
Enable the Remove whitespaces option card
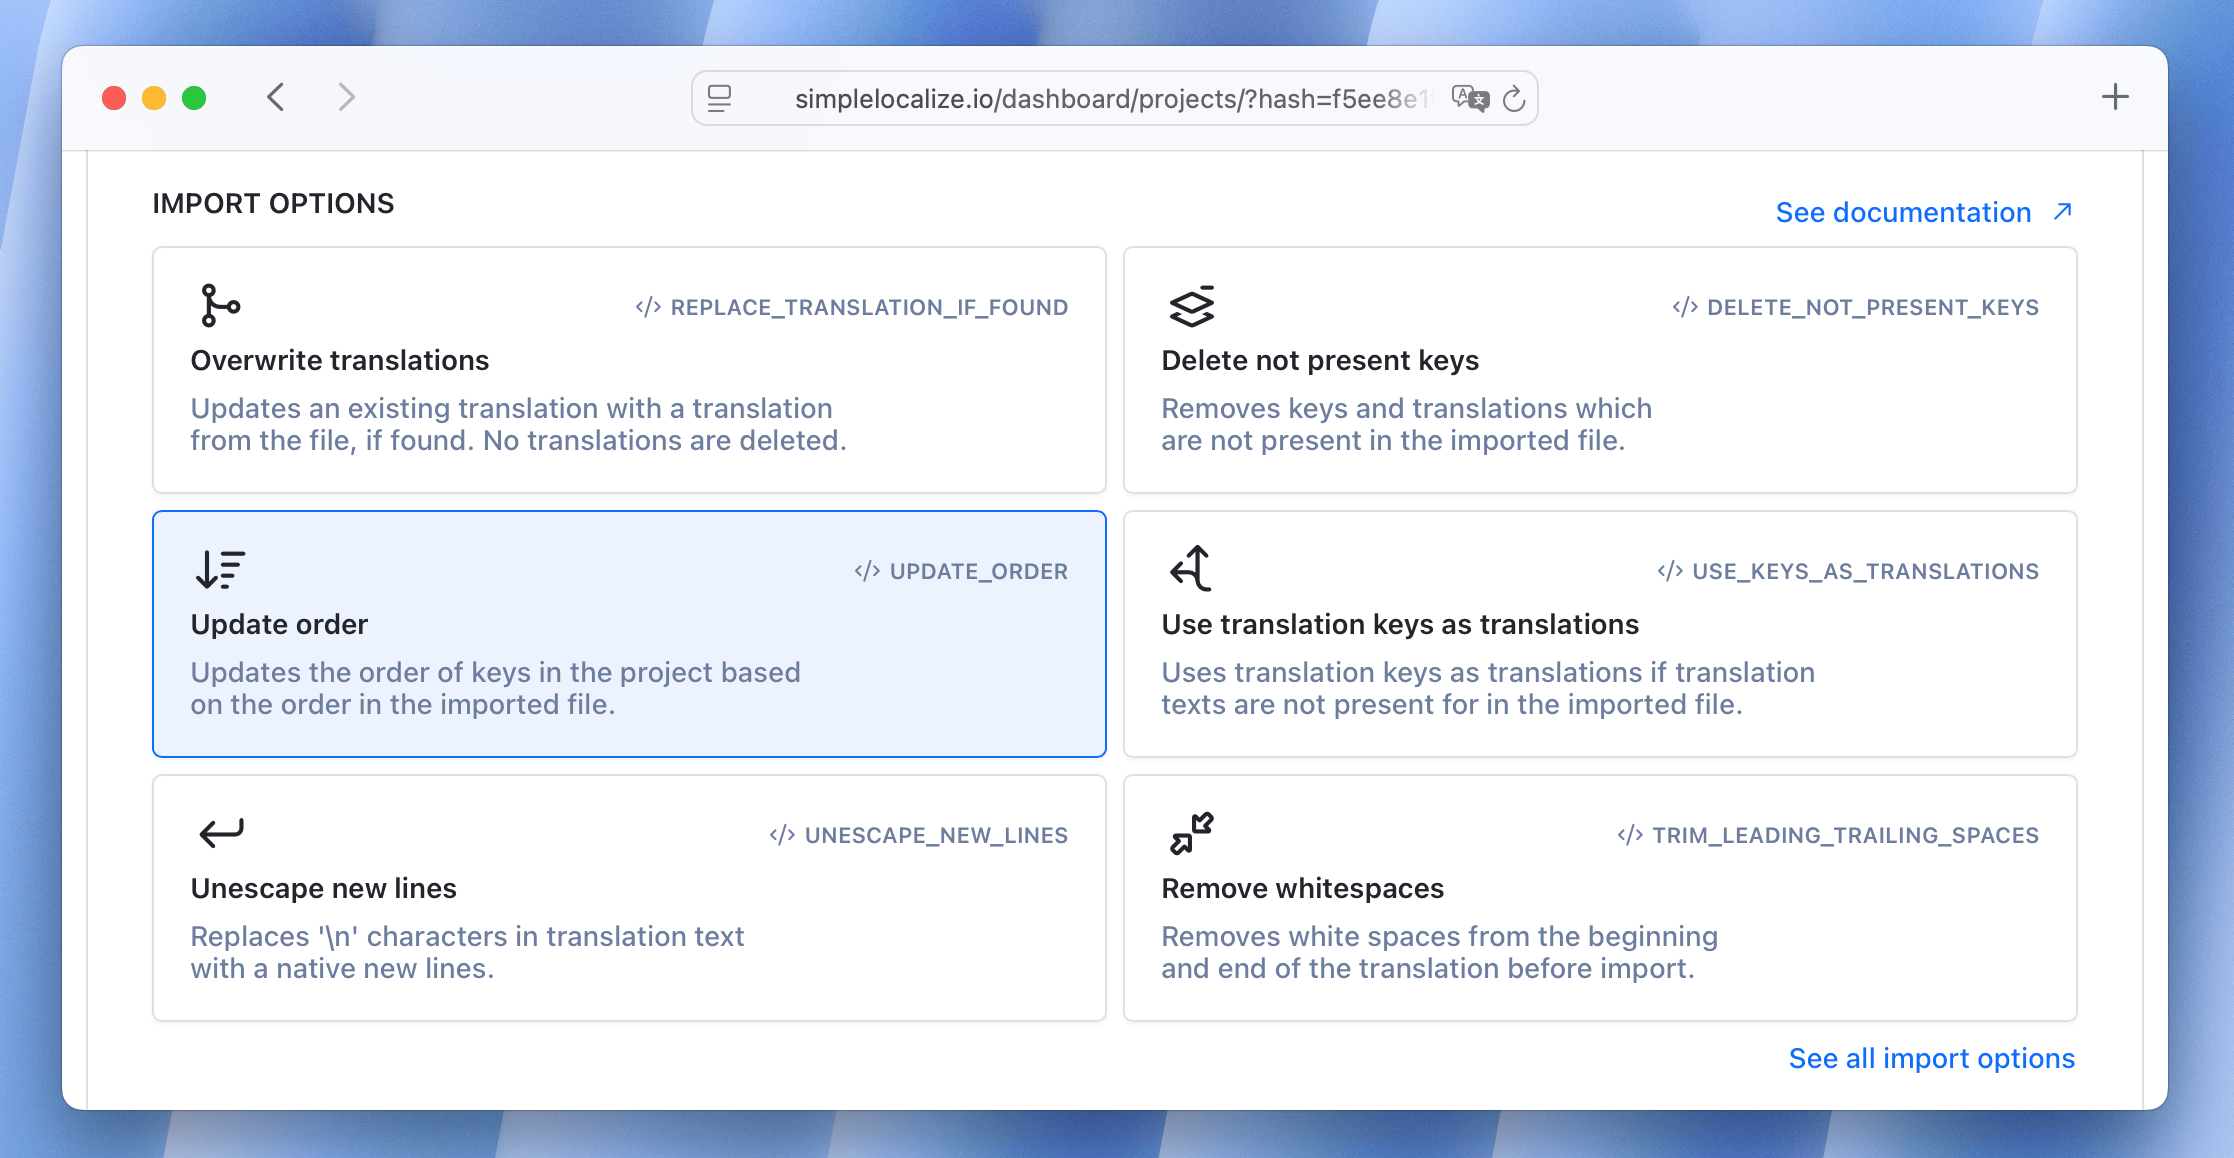point(1600,898)
